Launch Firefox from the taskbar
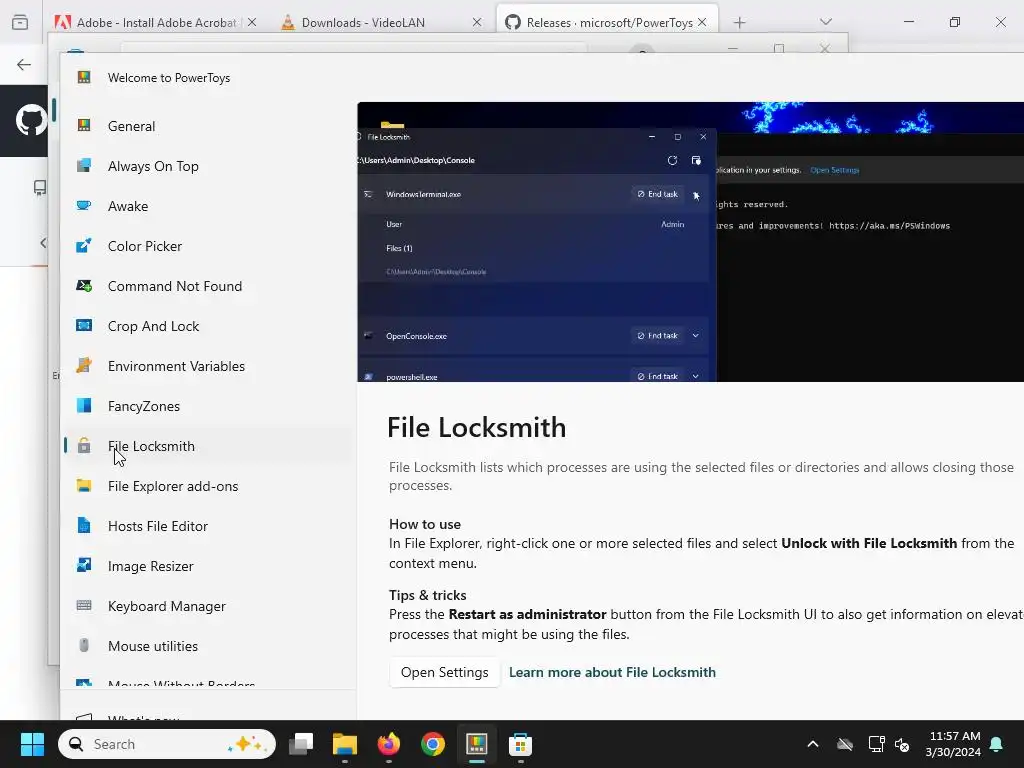This screenshot has height=768, width=1024. click(389, 744)
